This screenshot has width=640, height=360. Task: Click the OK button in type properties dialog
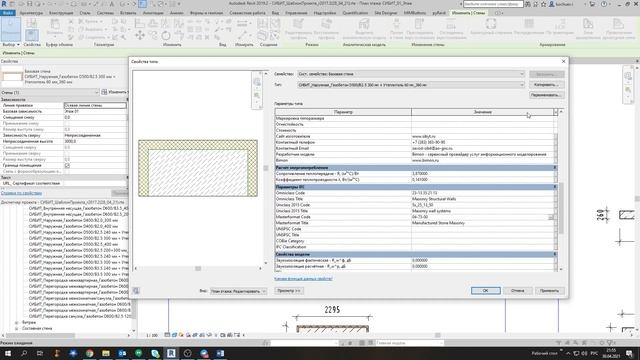[485, 291]
